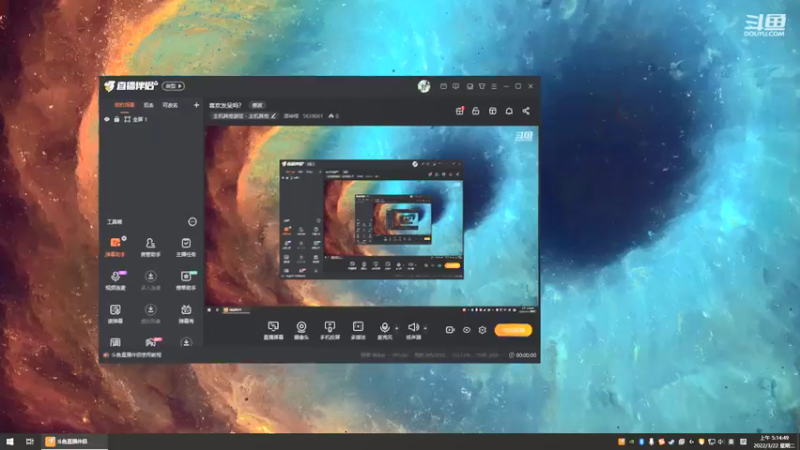Switch to the first orange scene tab
The image size is (800, 450).
click(124, 105)
